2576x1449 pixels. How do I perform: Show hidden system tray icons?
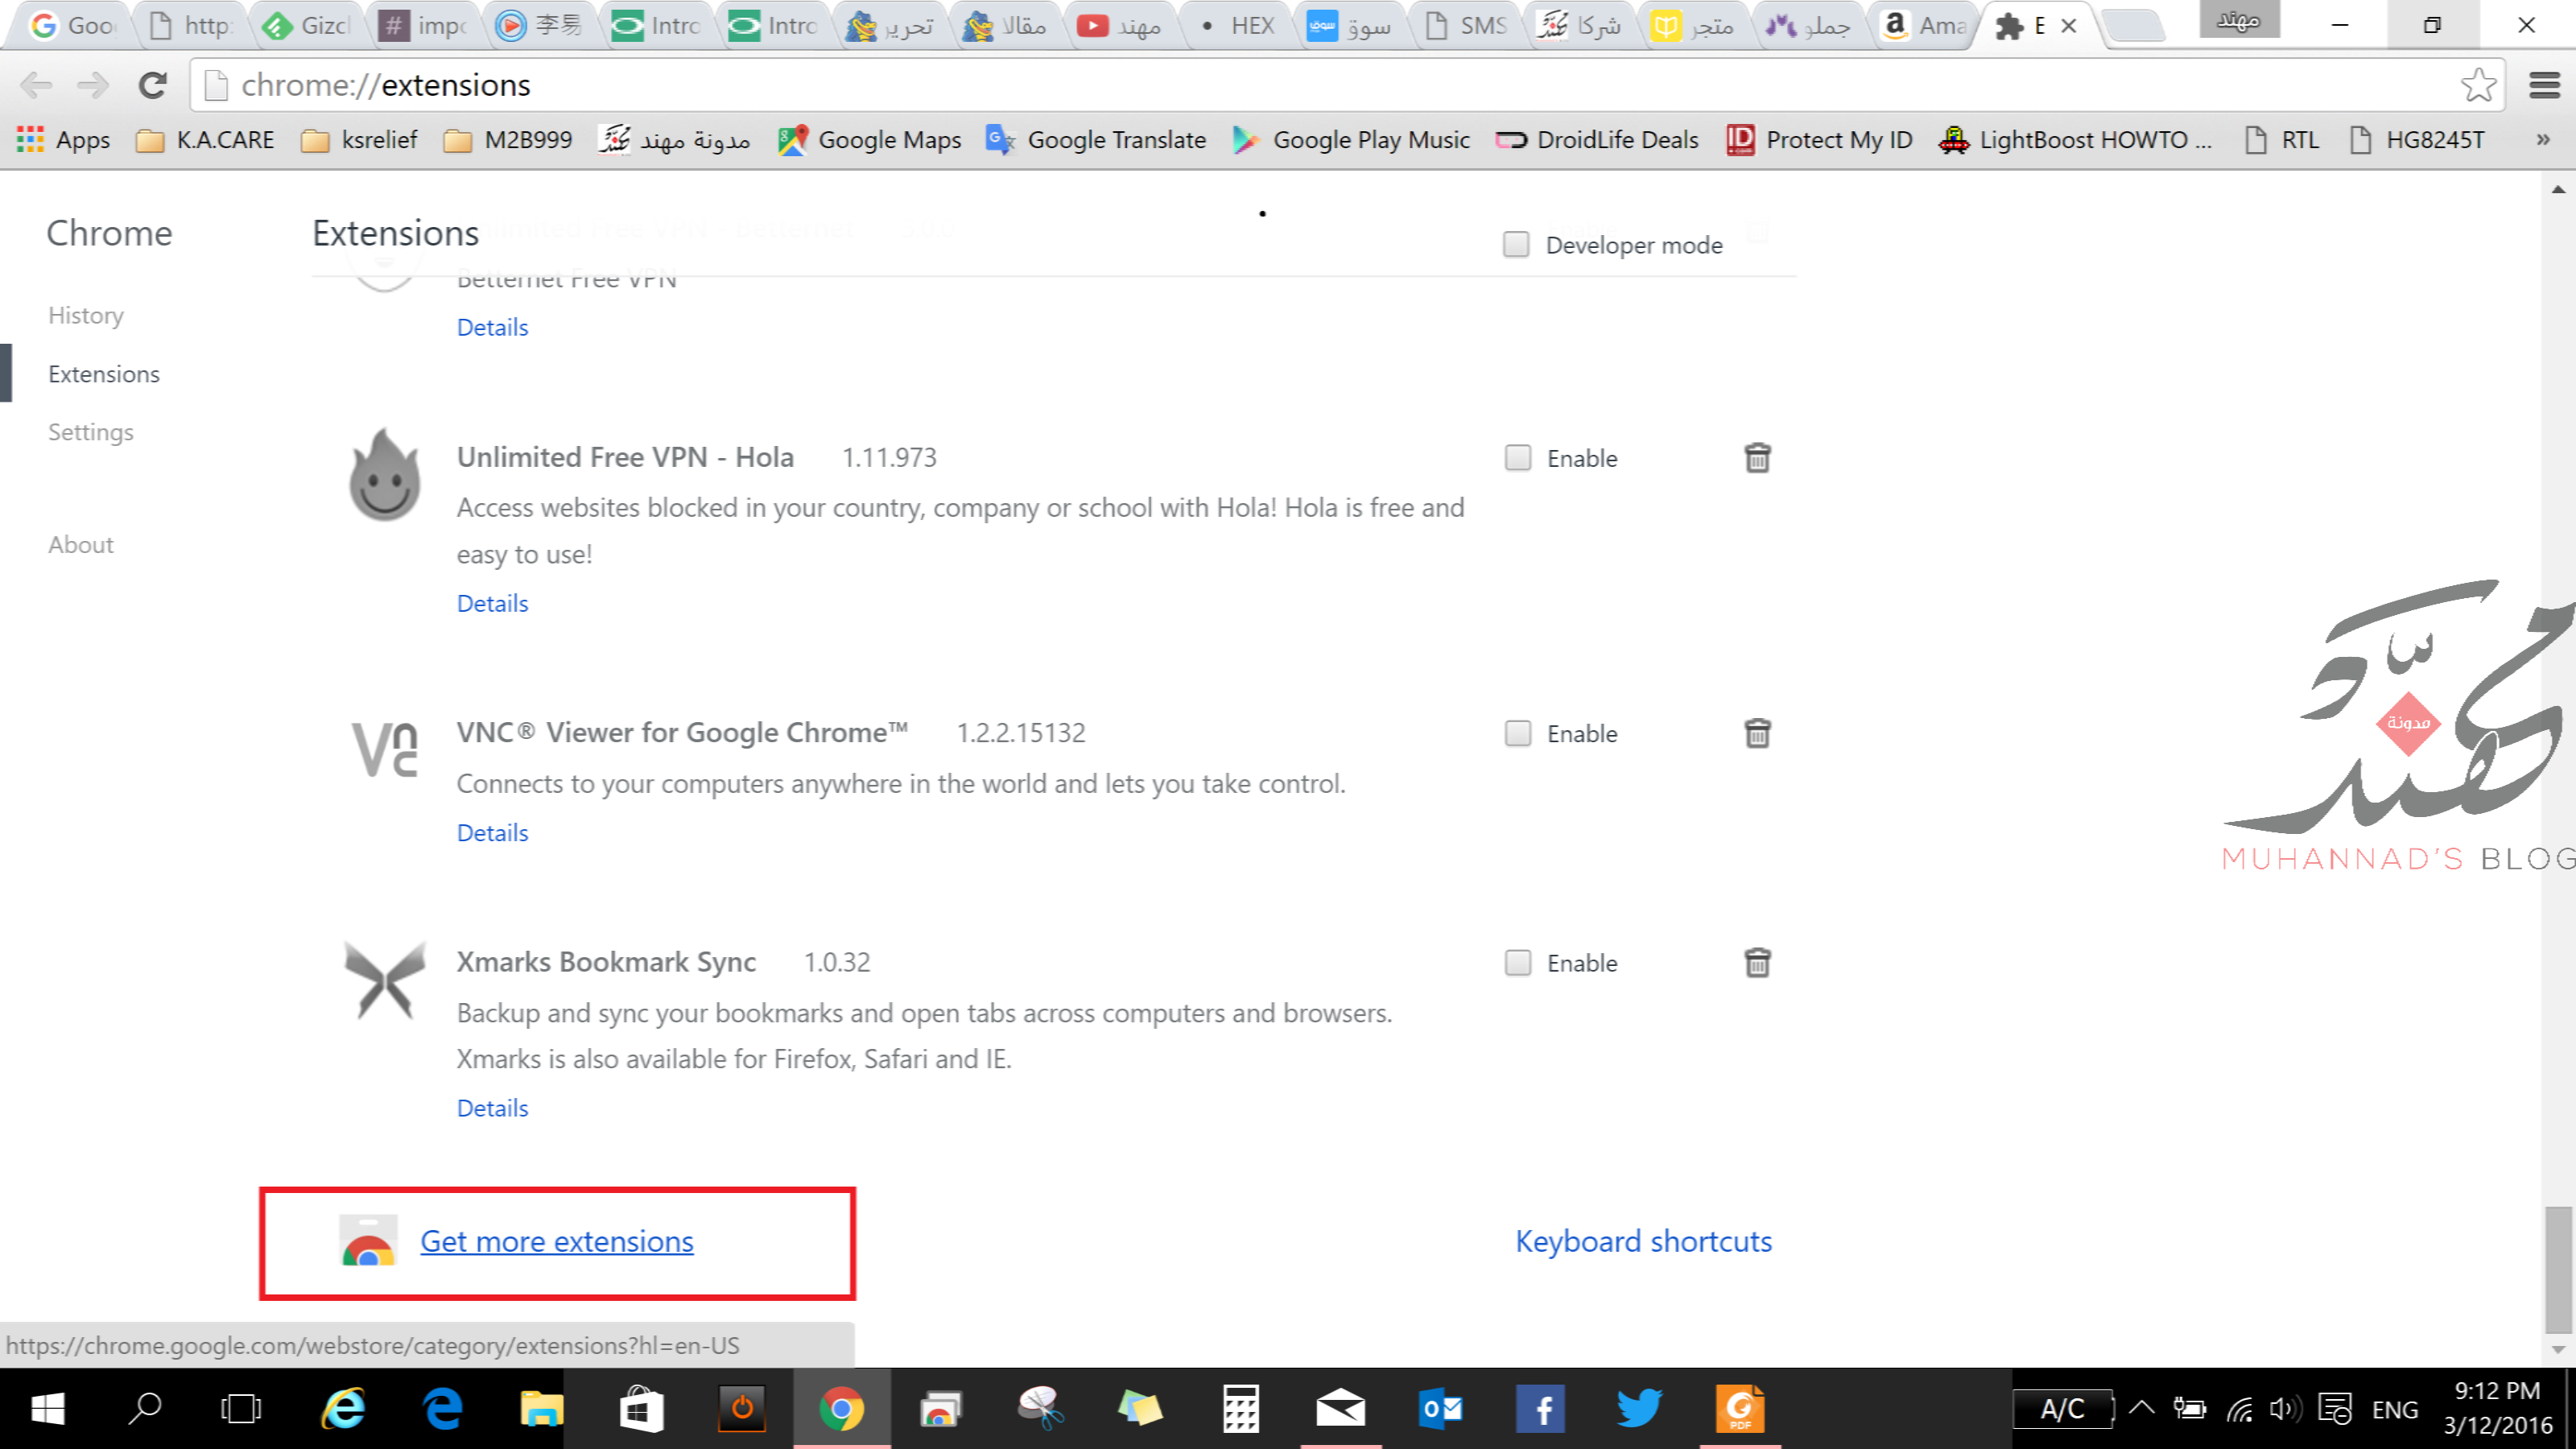coord(2141,1409)
